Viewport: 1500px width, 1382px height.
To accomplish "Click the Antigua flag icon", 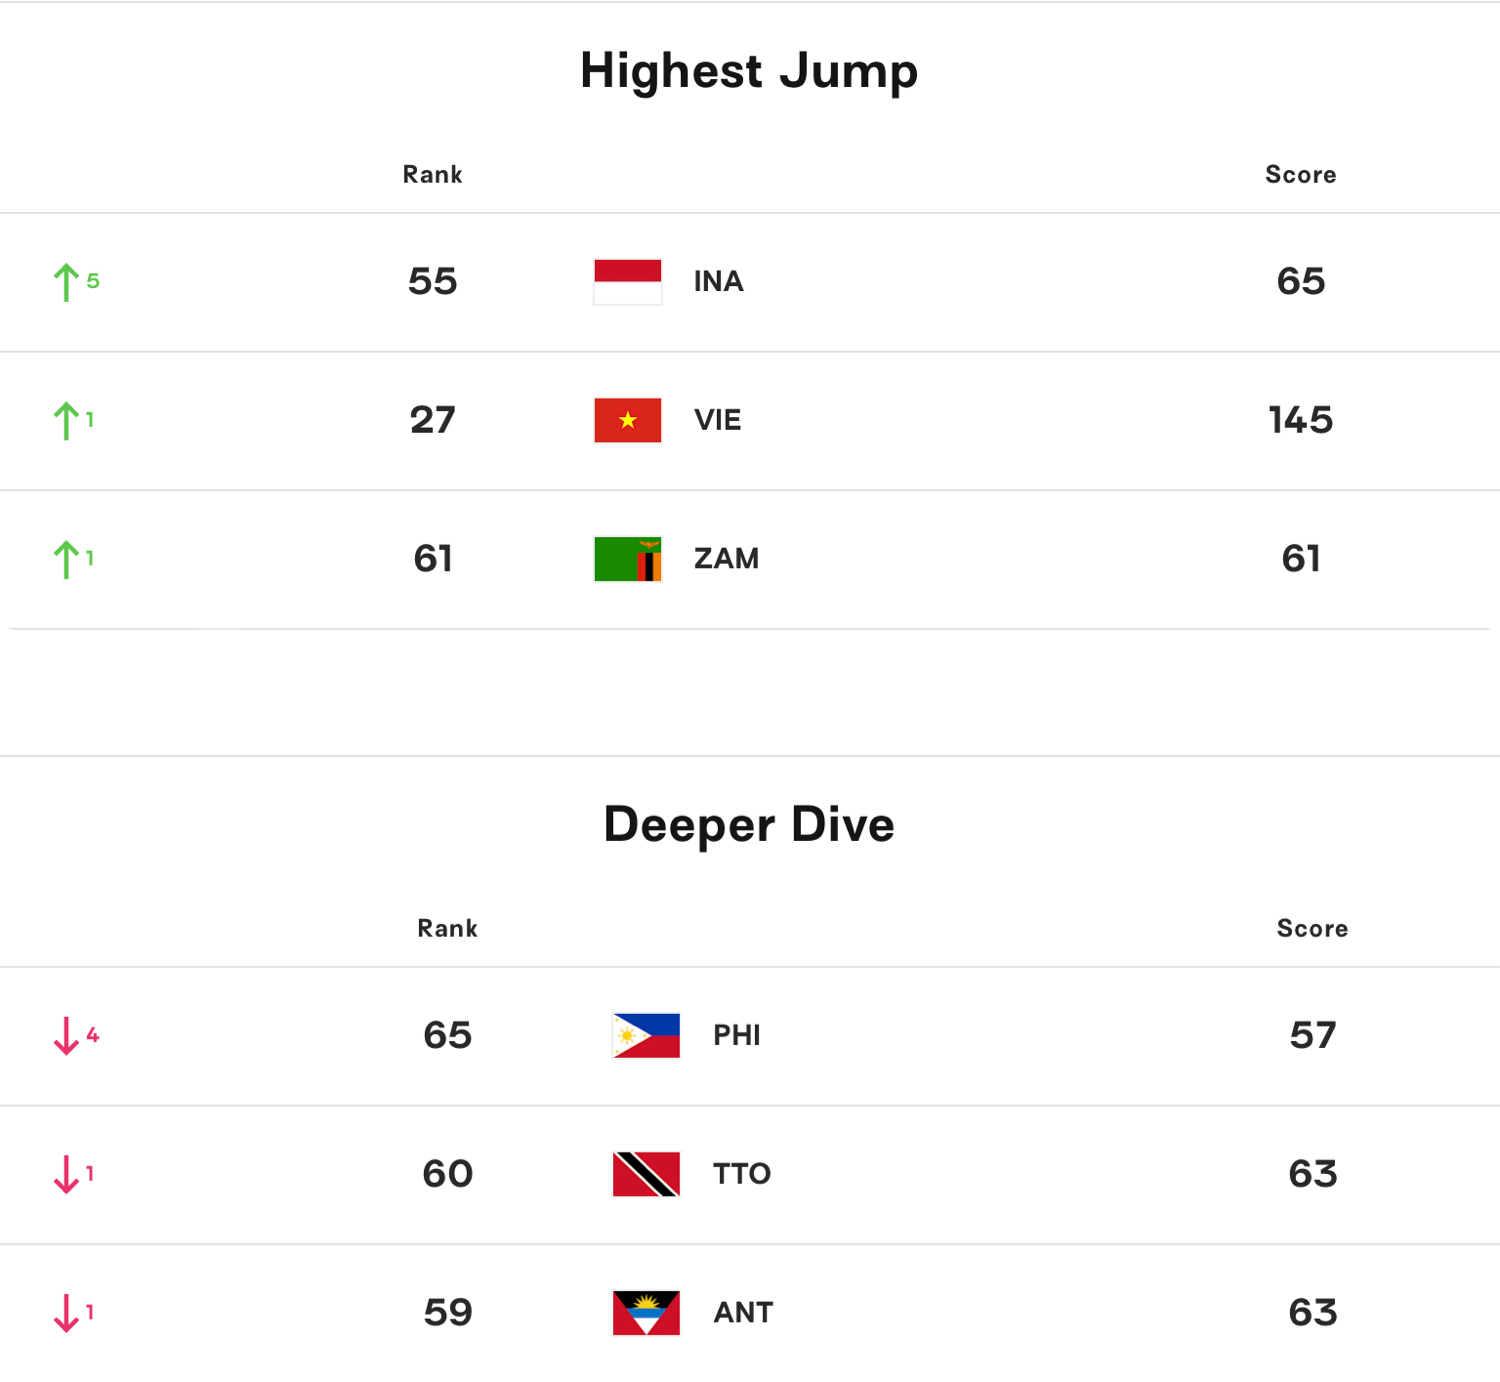I will pyautogui.click(x=646, y=1313).
